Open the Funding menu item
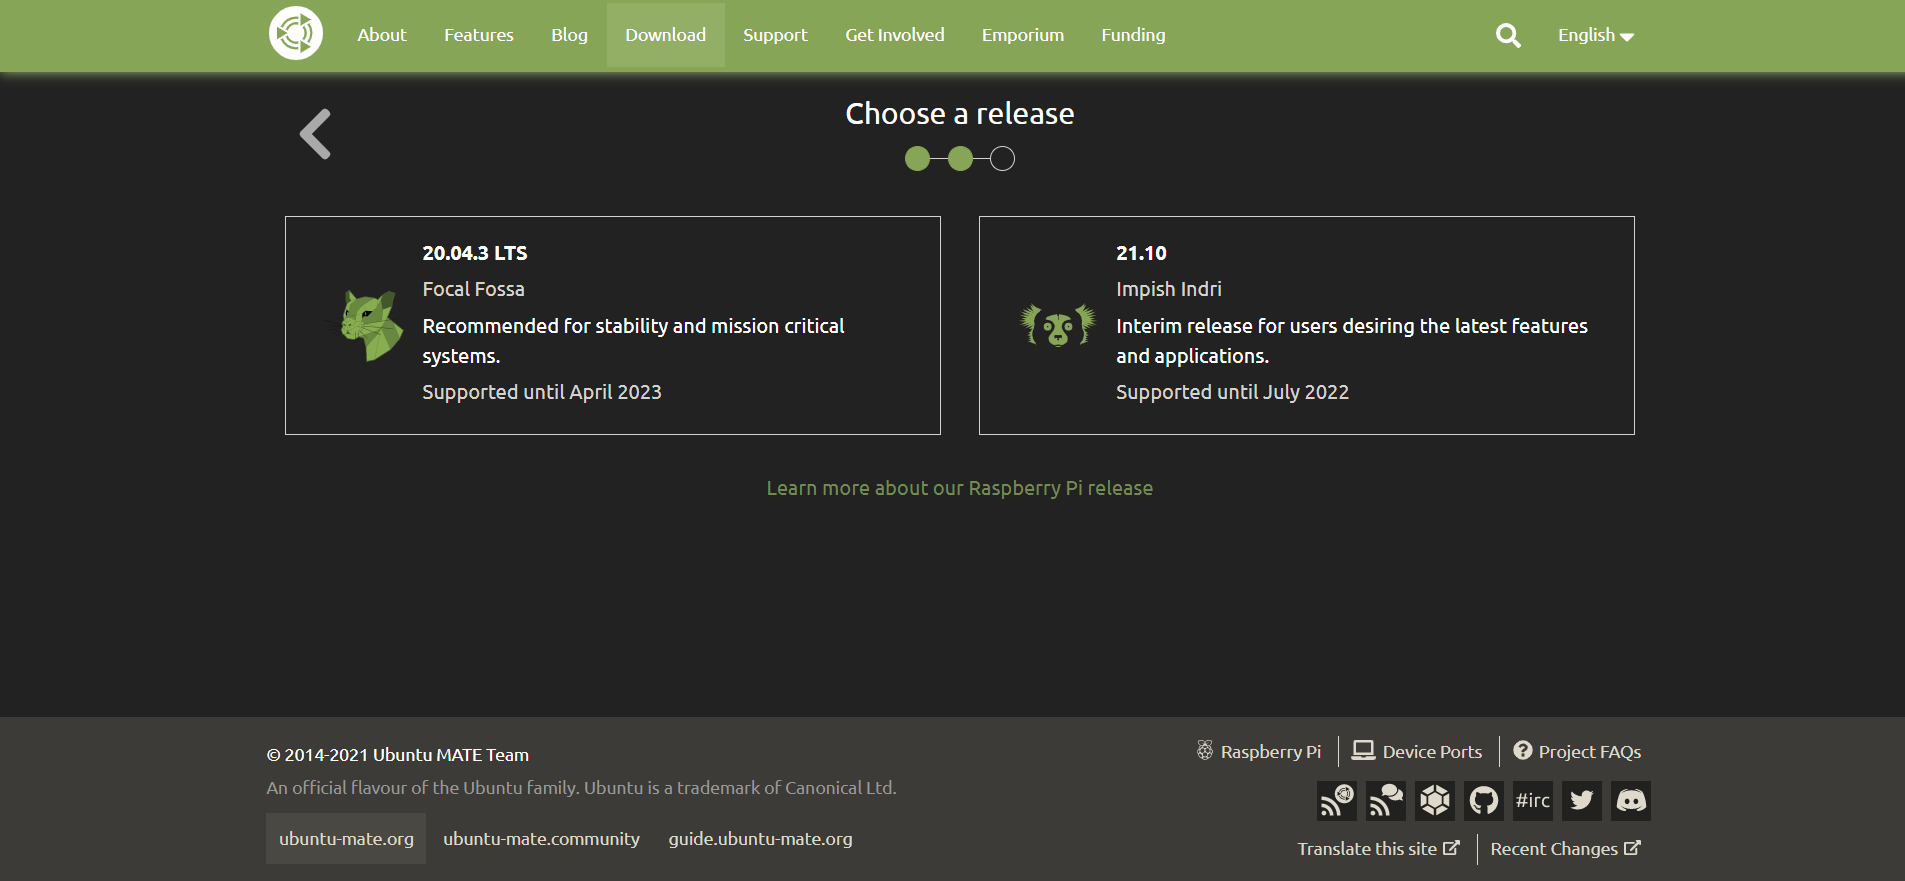Image resolution: width=1905 pixels, height=881 pixels. pyautogui.click(x=1133, y=35)
